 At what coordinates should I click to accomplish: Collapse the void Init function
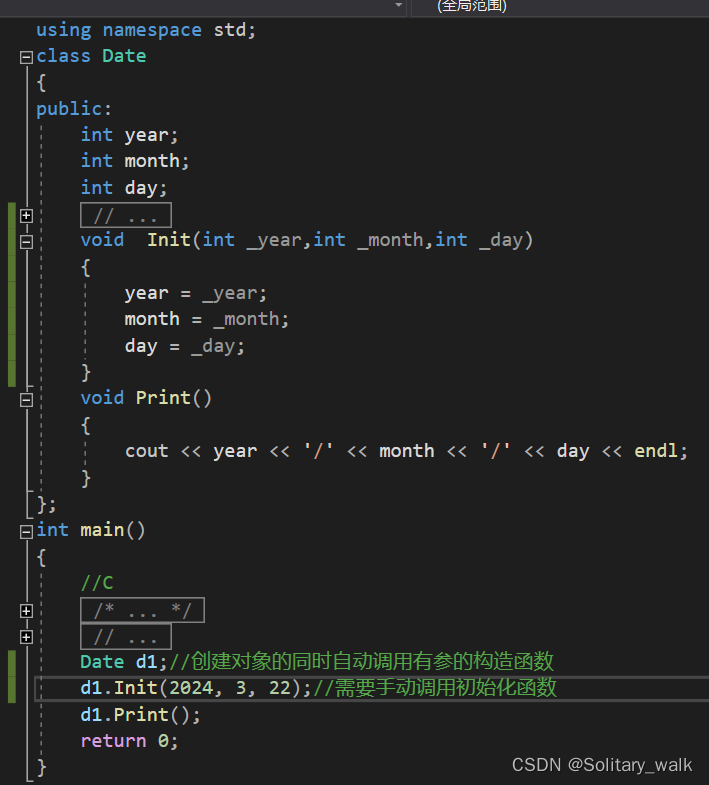[26, 242]
